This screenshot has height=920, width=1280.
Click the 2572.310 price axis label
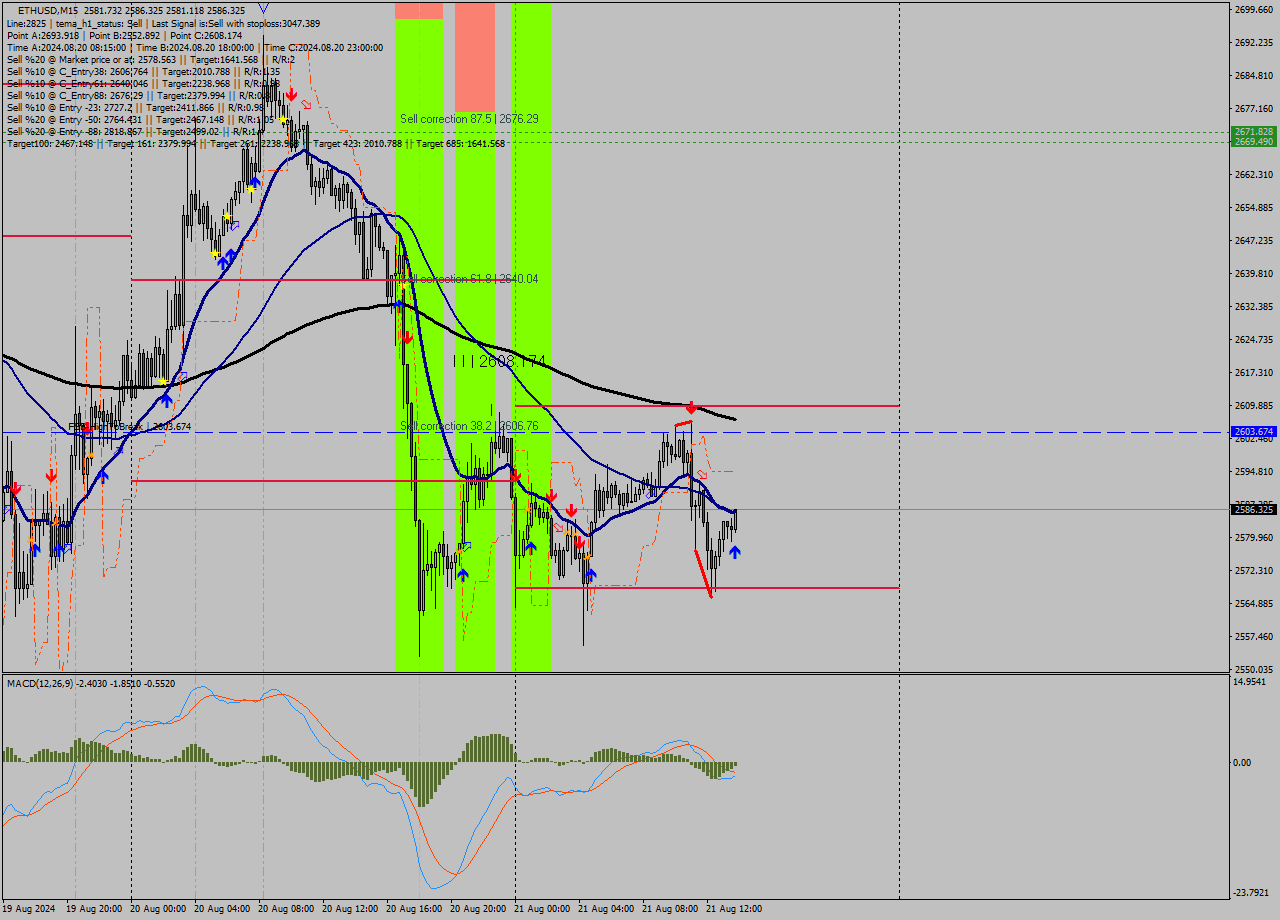pos(1253,570)
